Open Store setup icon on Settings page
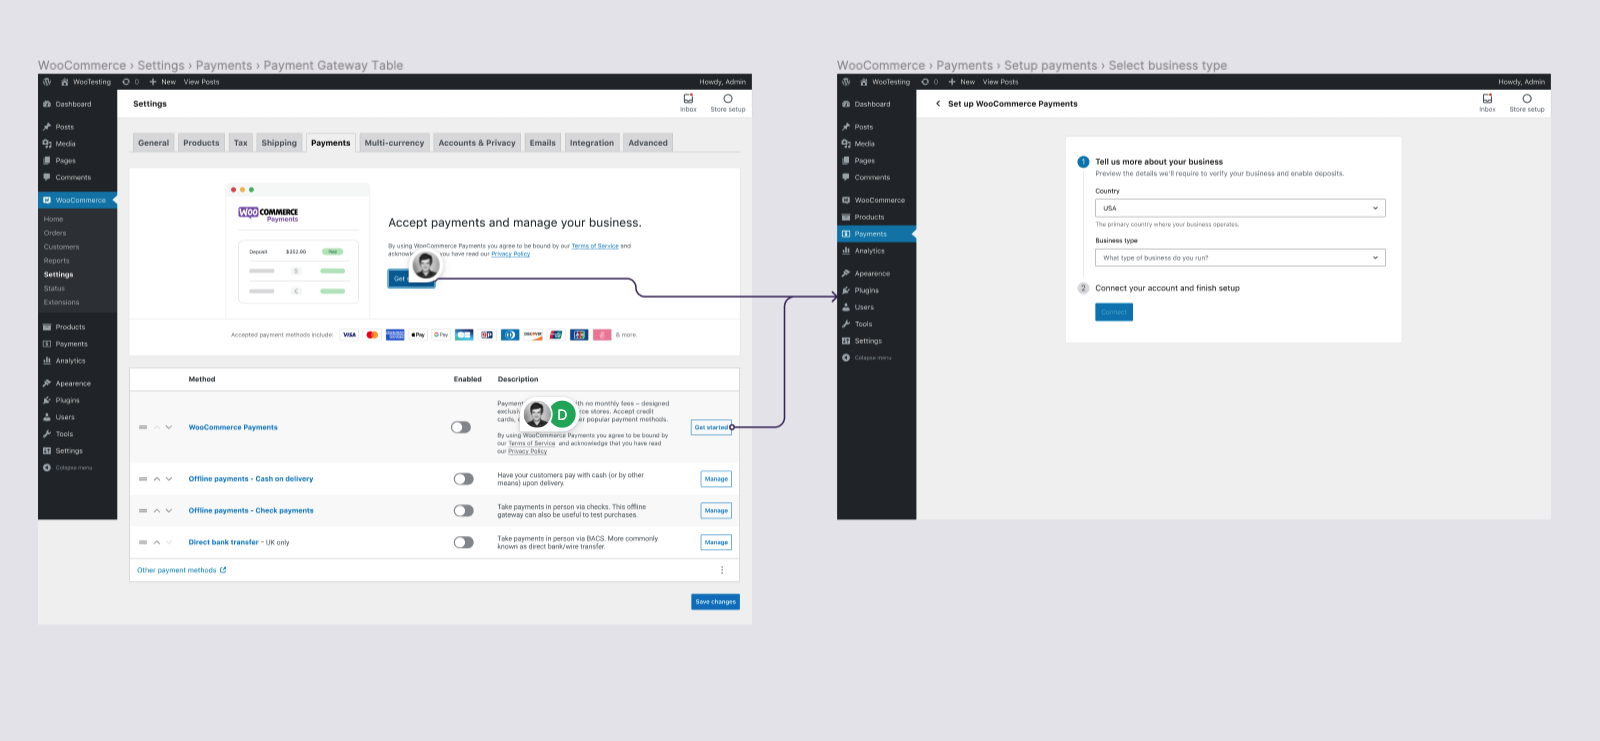 click(x=728, y=102)
